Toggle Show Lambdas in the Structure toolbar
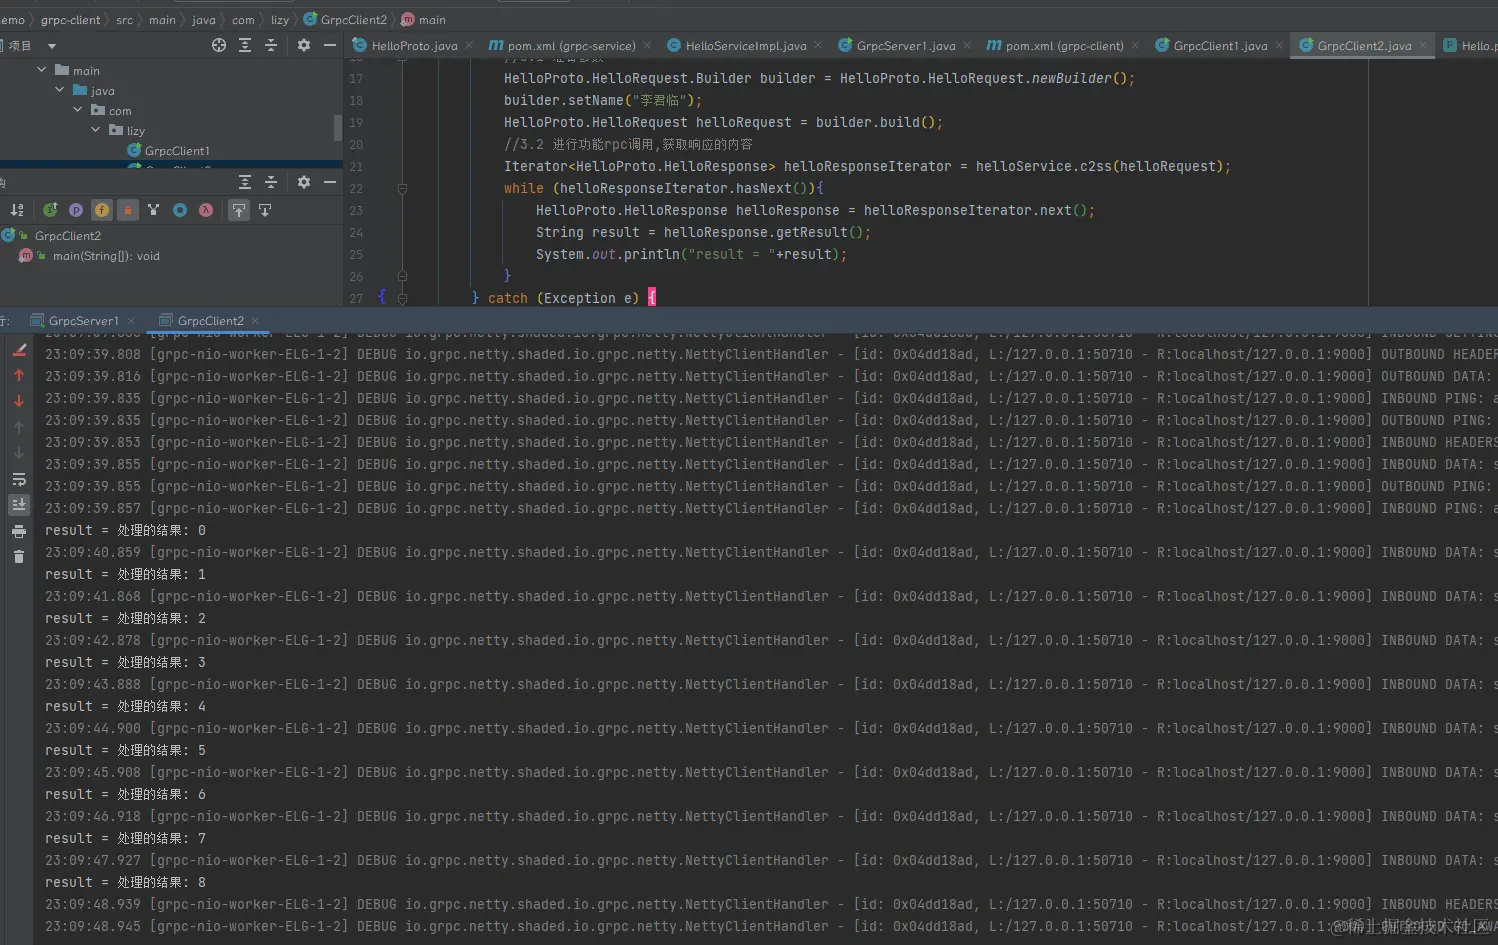This screenshot has width=1498, height=945. pos(206,210)
